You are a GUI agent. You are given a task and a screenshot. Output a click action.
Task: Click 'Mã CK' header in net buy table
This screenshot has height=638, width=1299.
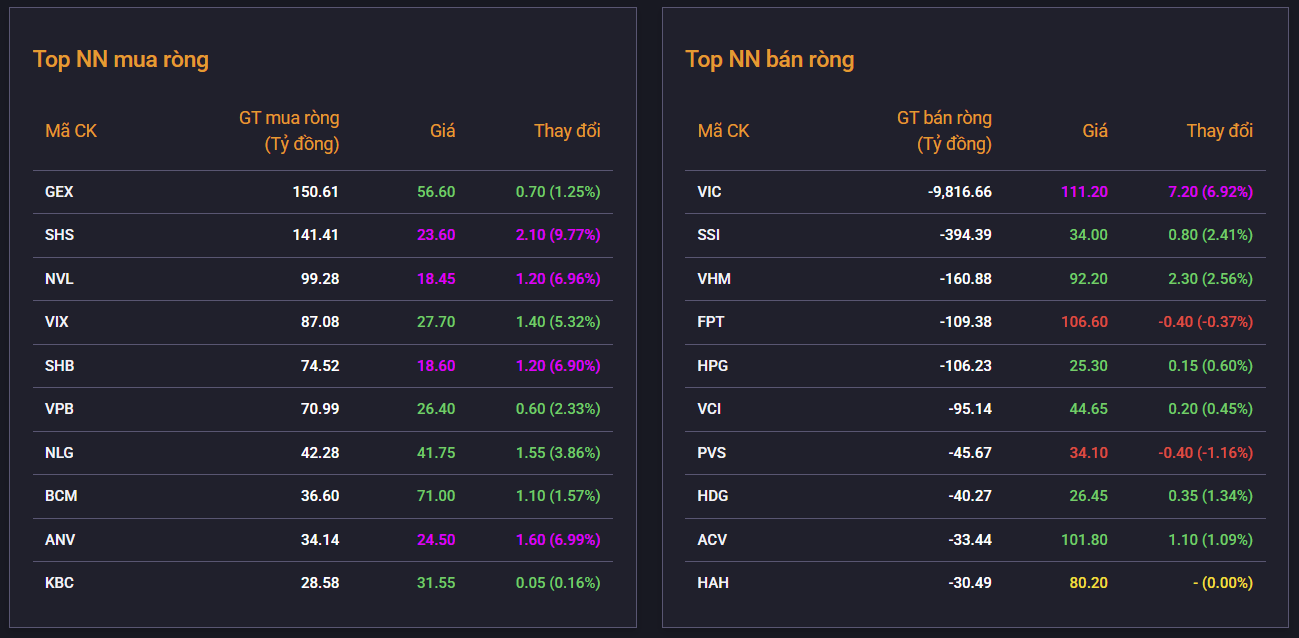pyautogui.click(x=71, y=131)
